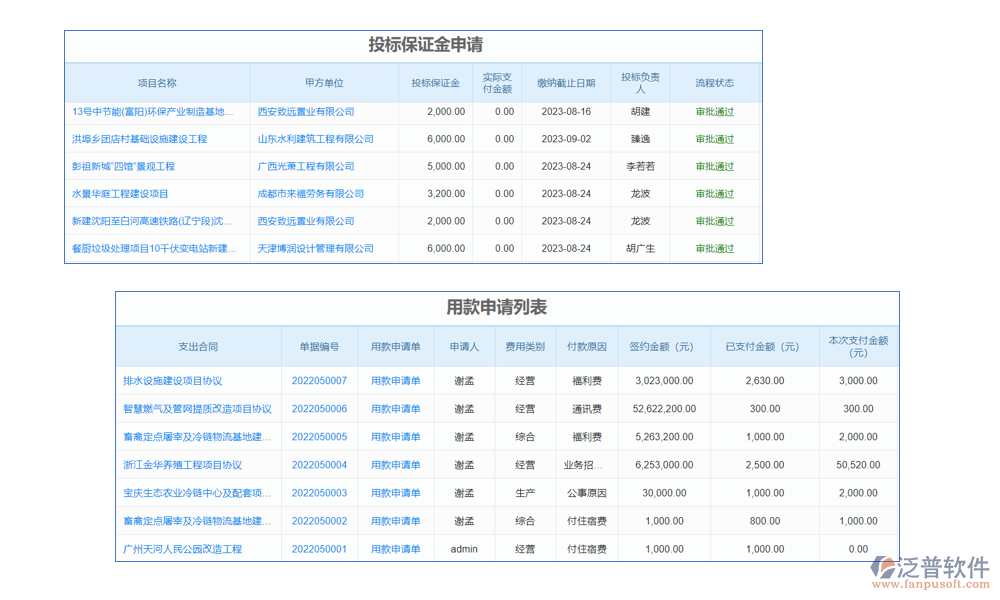Open document number 2022050007
The image size is (1000, 600).
point(319,381)
